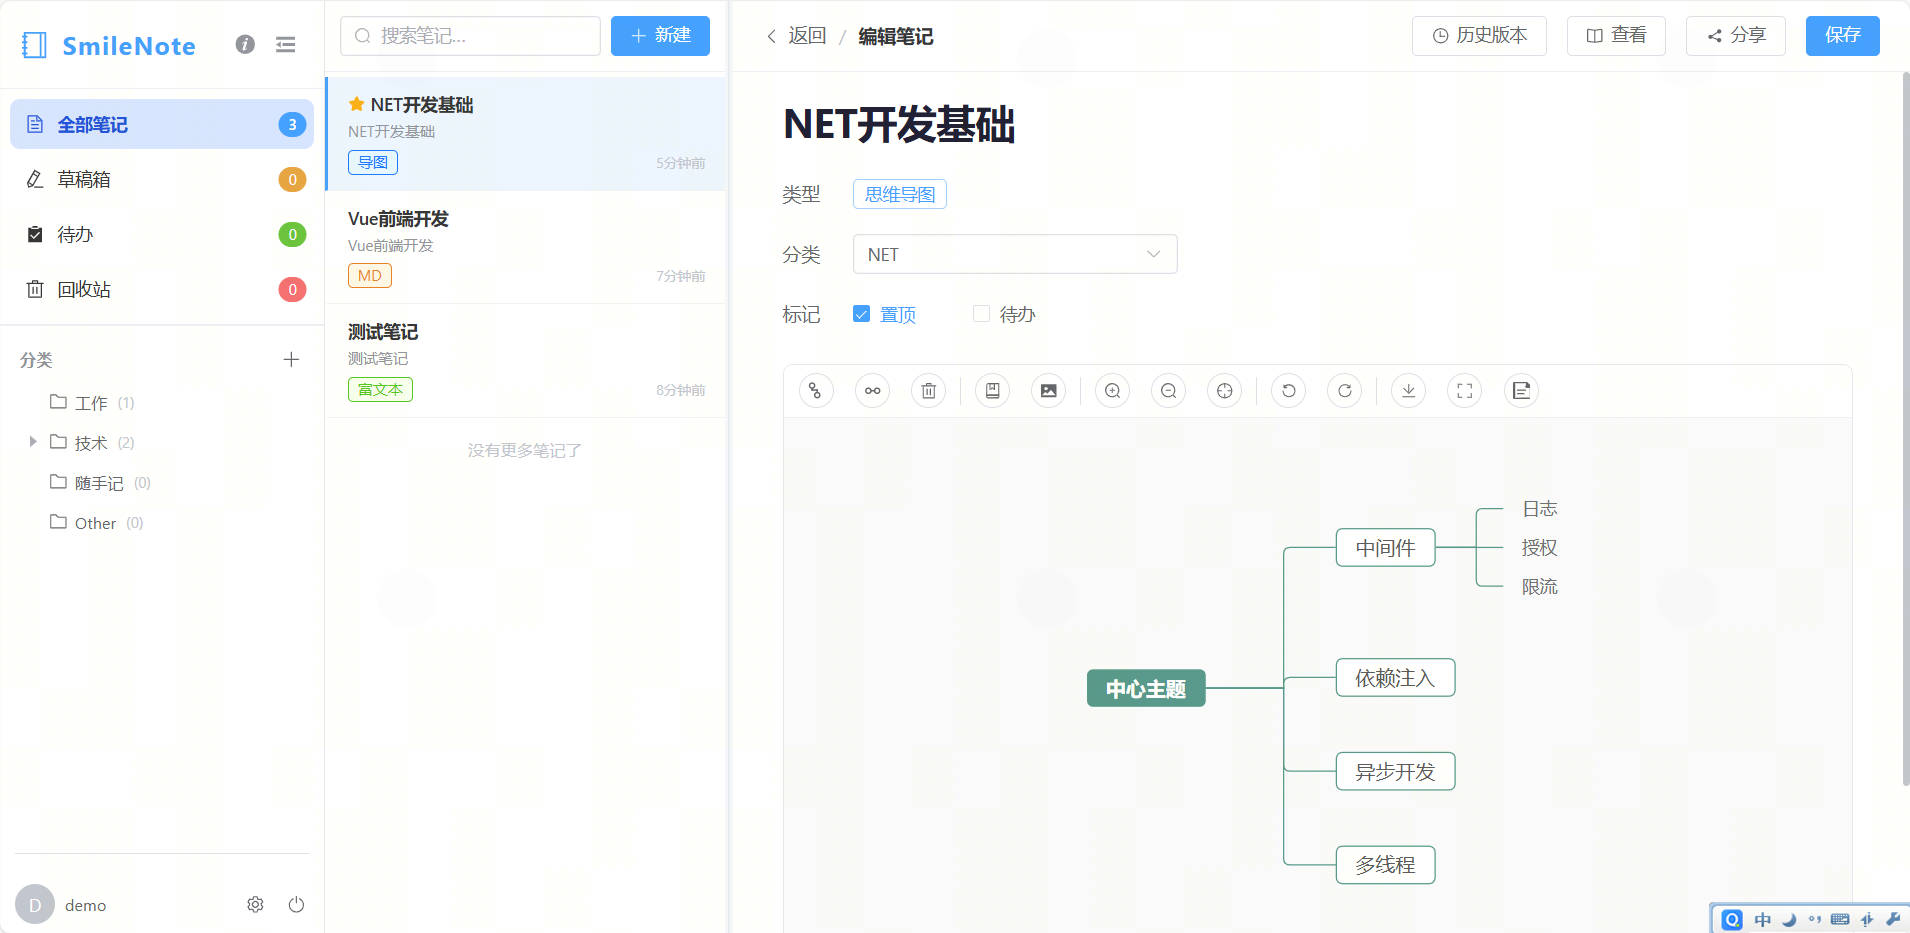This screenshot has height=933, width=1910.
Task: Click the input method Q logo icon
Action: (x=1732, y=919)
